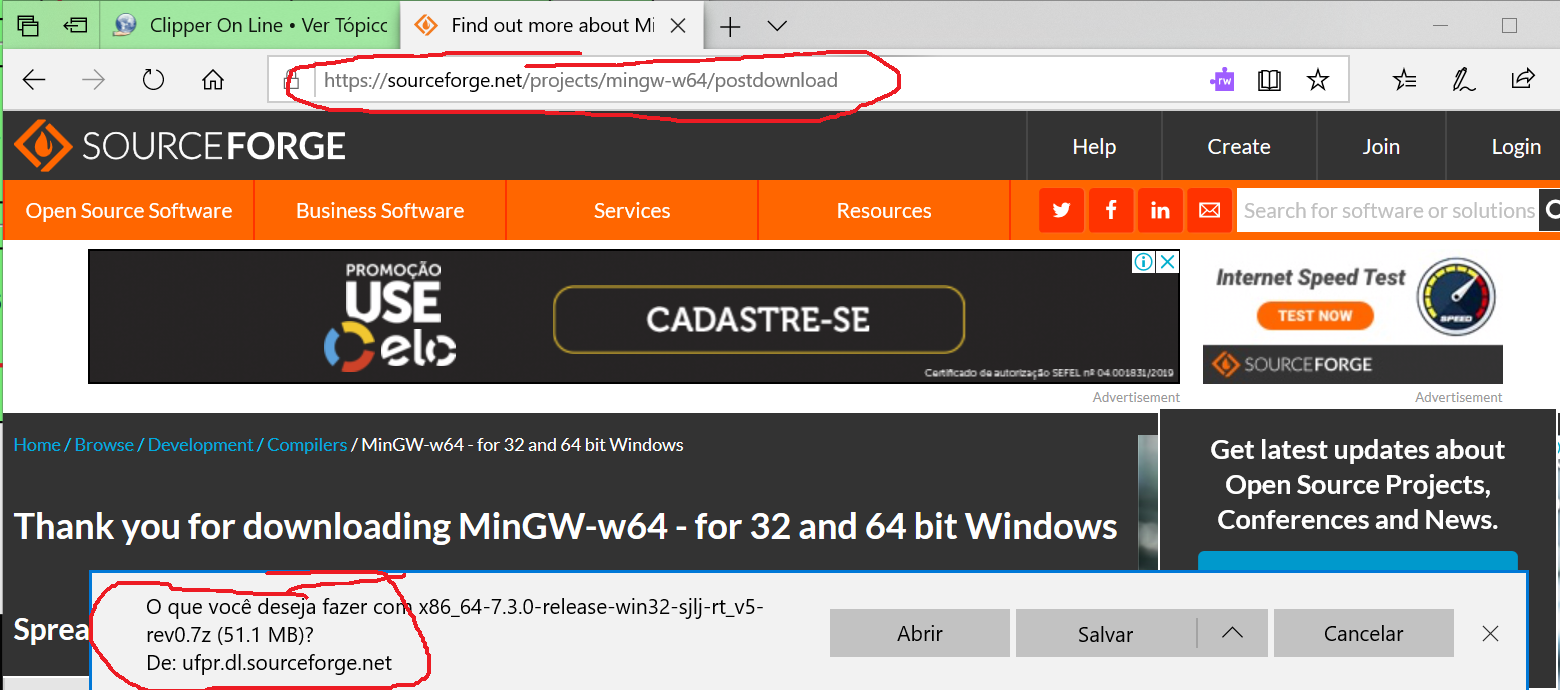Share this page icon
This screenshot has height=690, width=1560.
[x=1523, y=79]
